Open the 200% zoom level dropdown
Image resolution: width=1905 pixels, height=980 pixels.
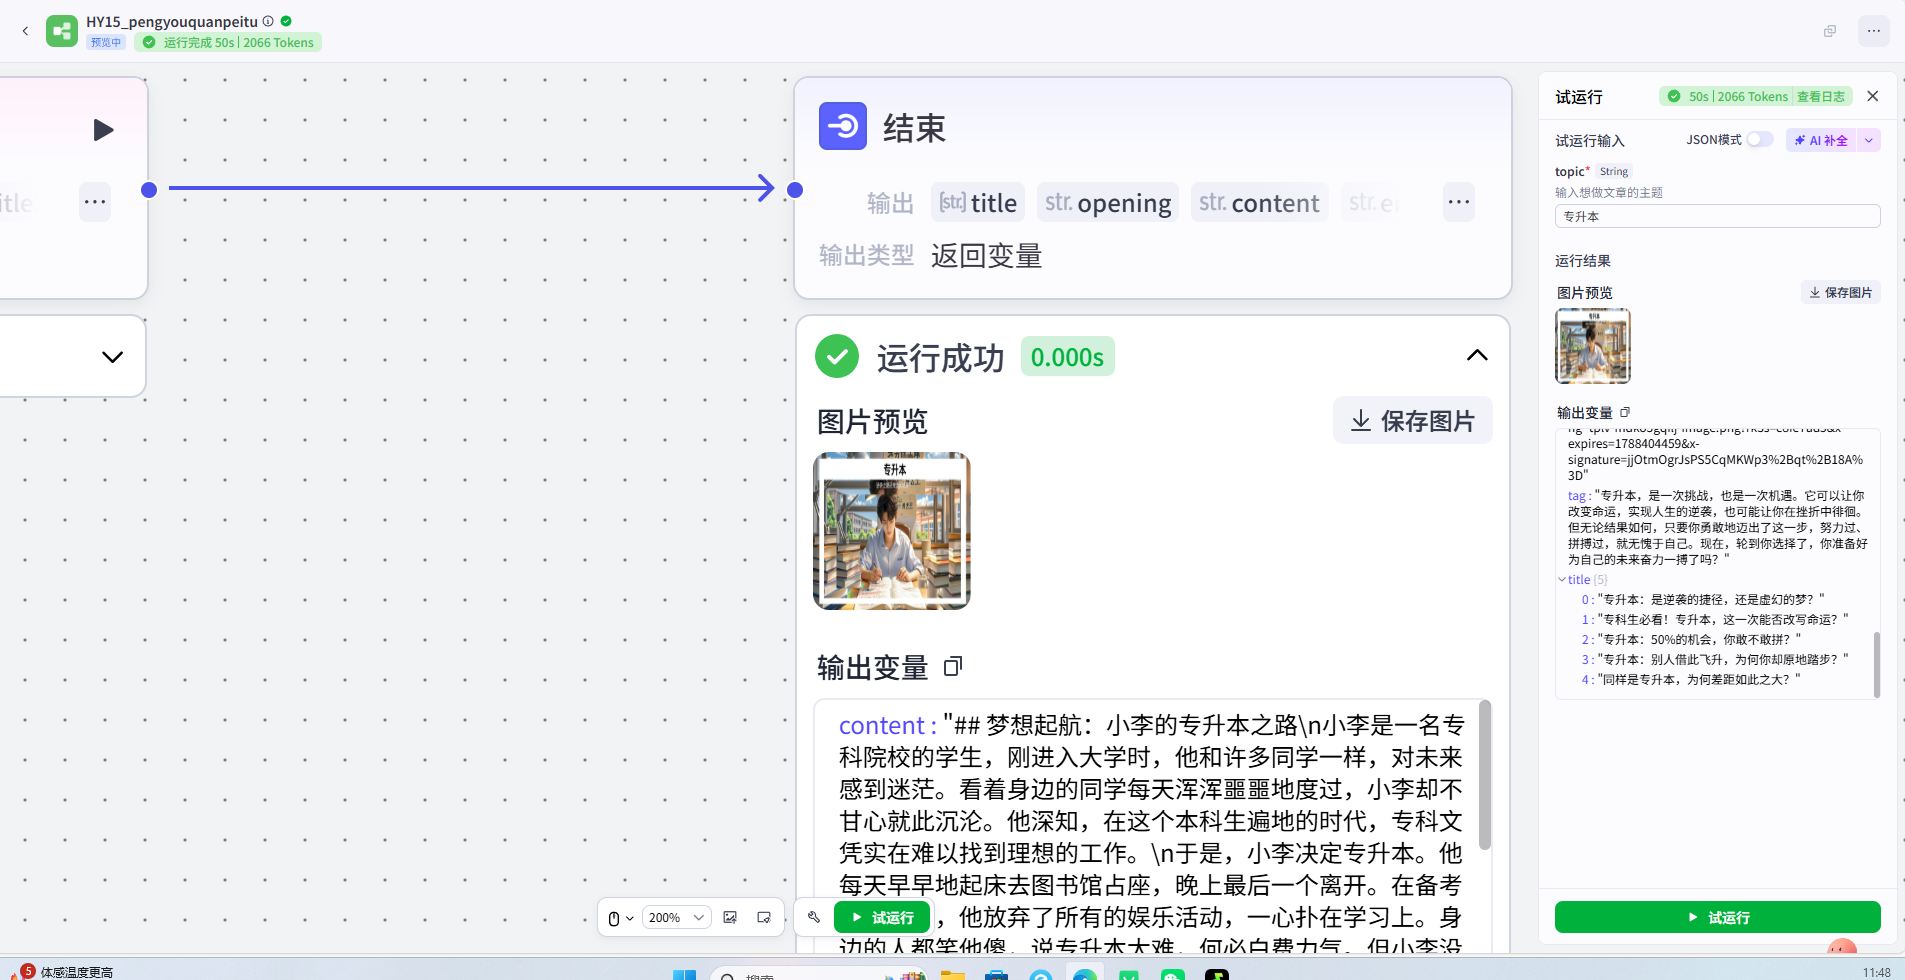677,918
